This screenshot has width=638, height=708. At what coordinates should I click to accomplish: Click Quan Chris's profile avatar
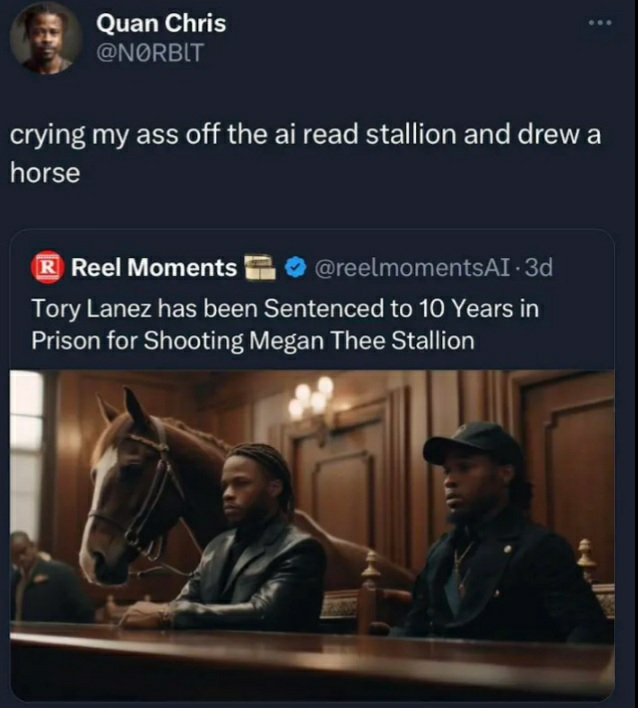pos(45,38)
